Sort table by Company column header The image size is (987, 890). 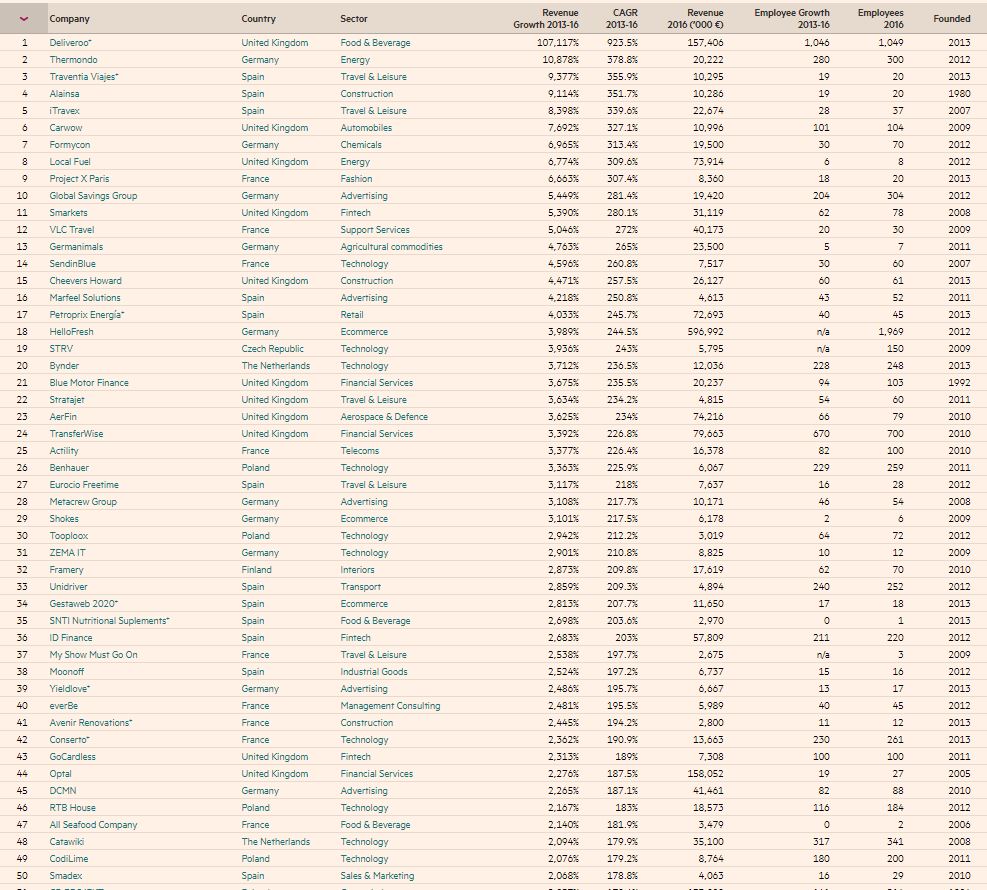(x=69, y=19)
